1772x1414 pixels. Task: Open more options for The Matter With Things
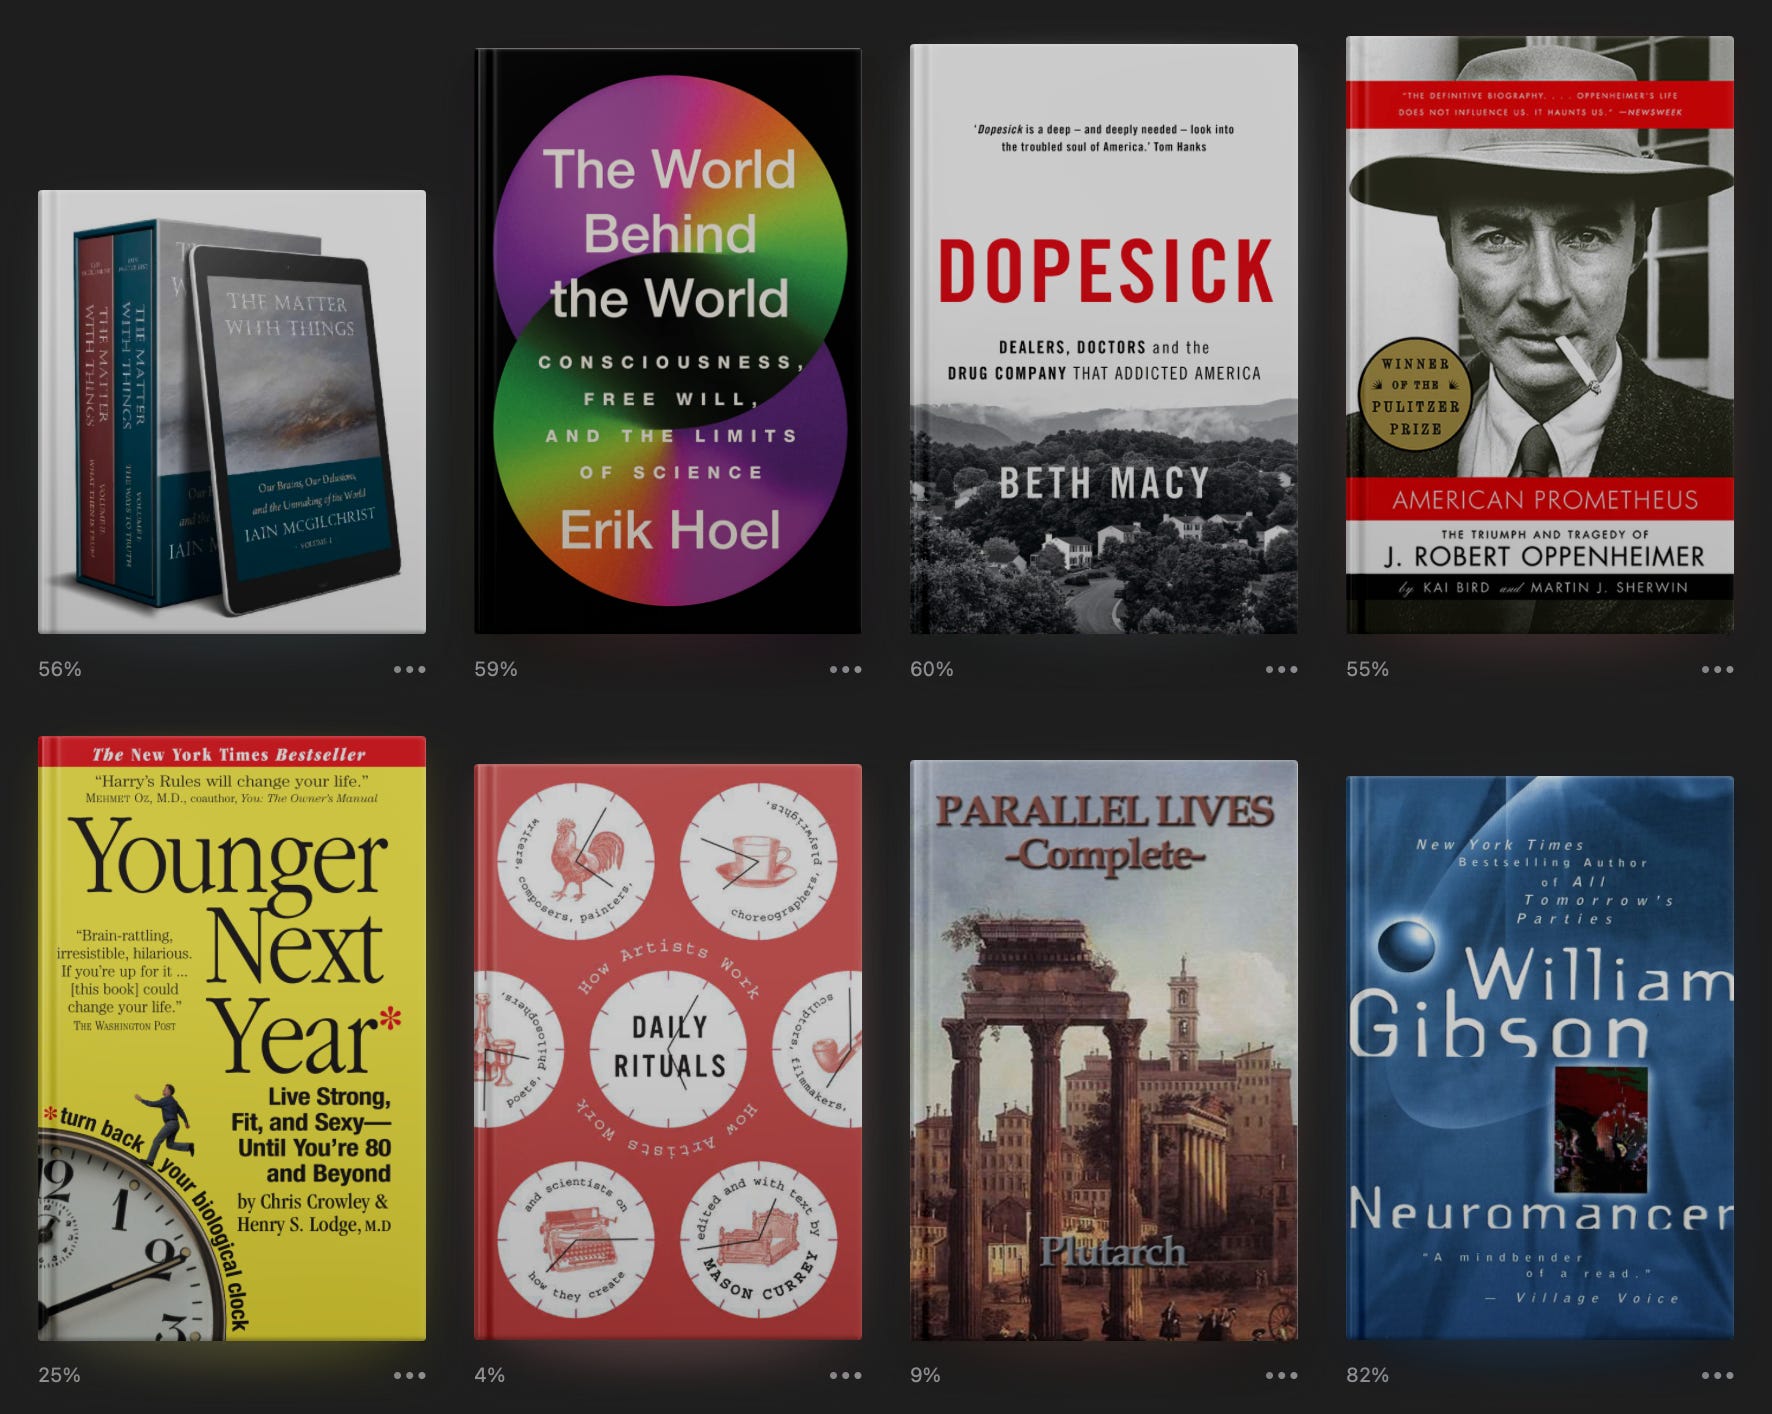pyautogui.click(x=410, y=669)
